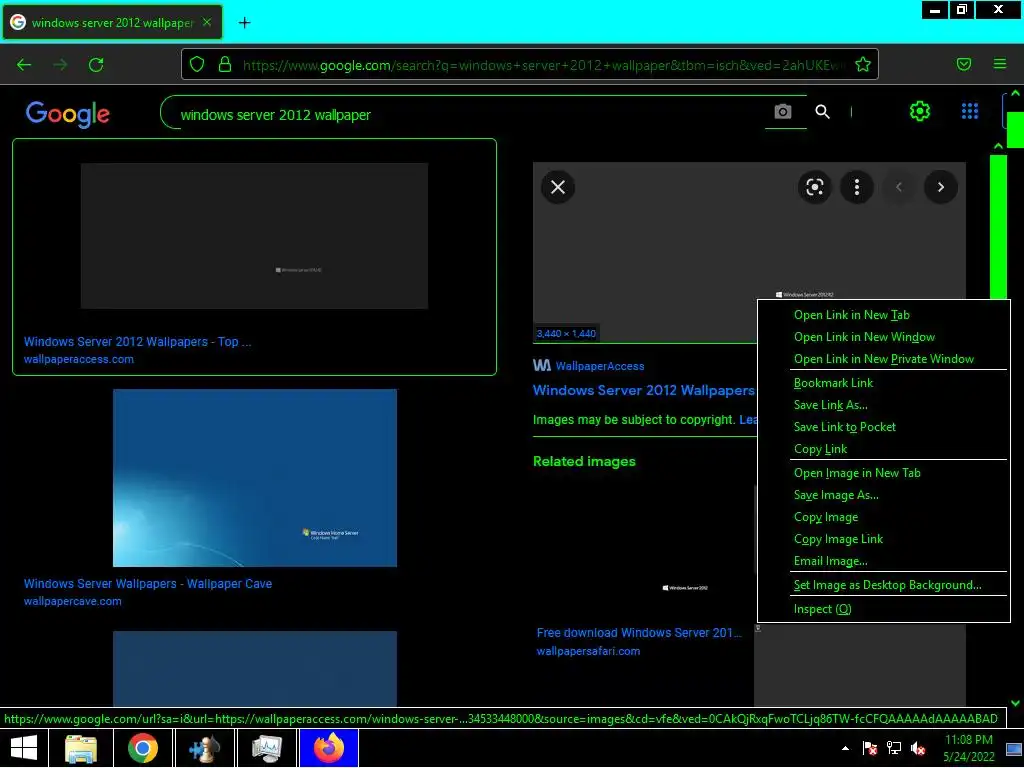Click the magnifier search button
This screenshot has width=1024, height=768.
coord(823,112)
